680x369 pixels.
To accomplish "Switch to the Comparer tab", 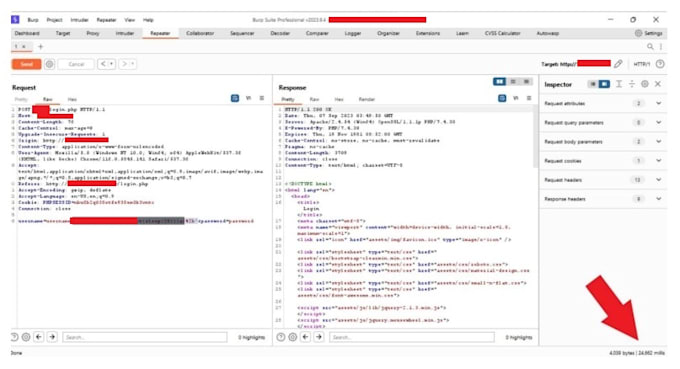I will [317, 33].
